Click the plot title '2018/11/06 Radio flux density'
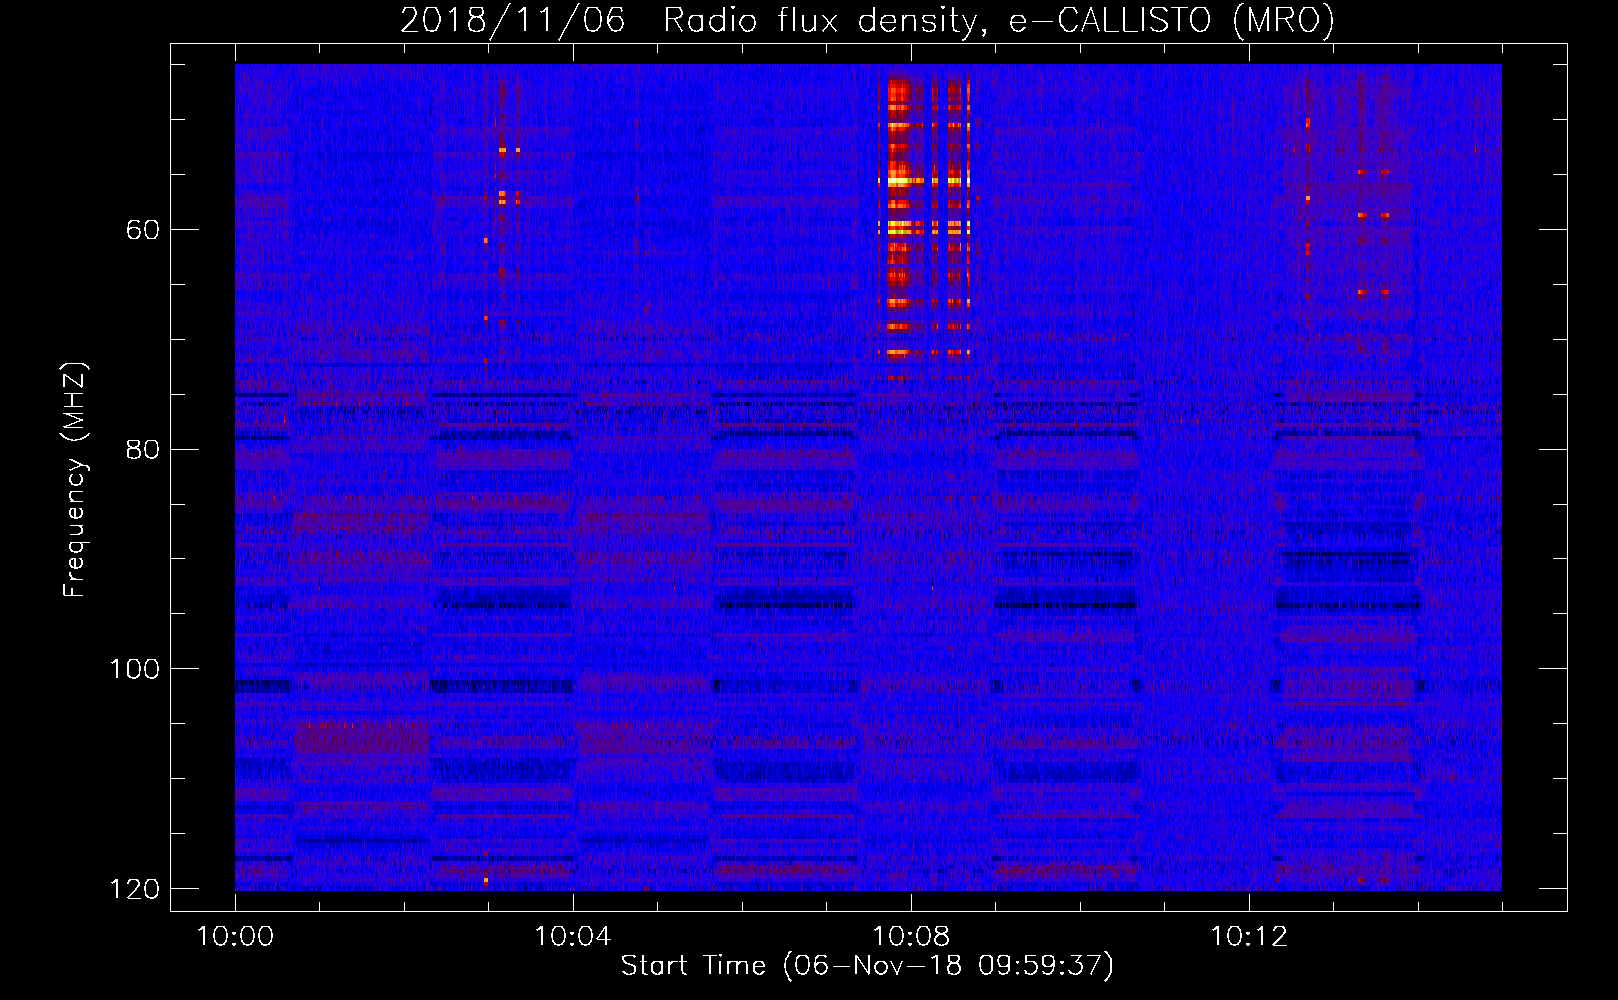This screenshot has height=1000, width=1618. point(867,21)
